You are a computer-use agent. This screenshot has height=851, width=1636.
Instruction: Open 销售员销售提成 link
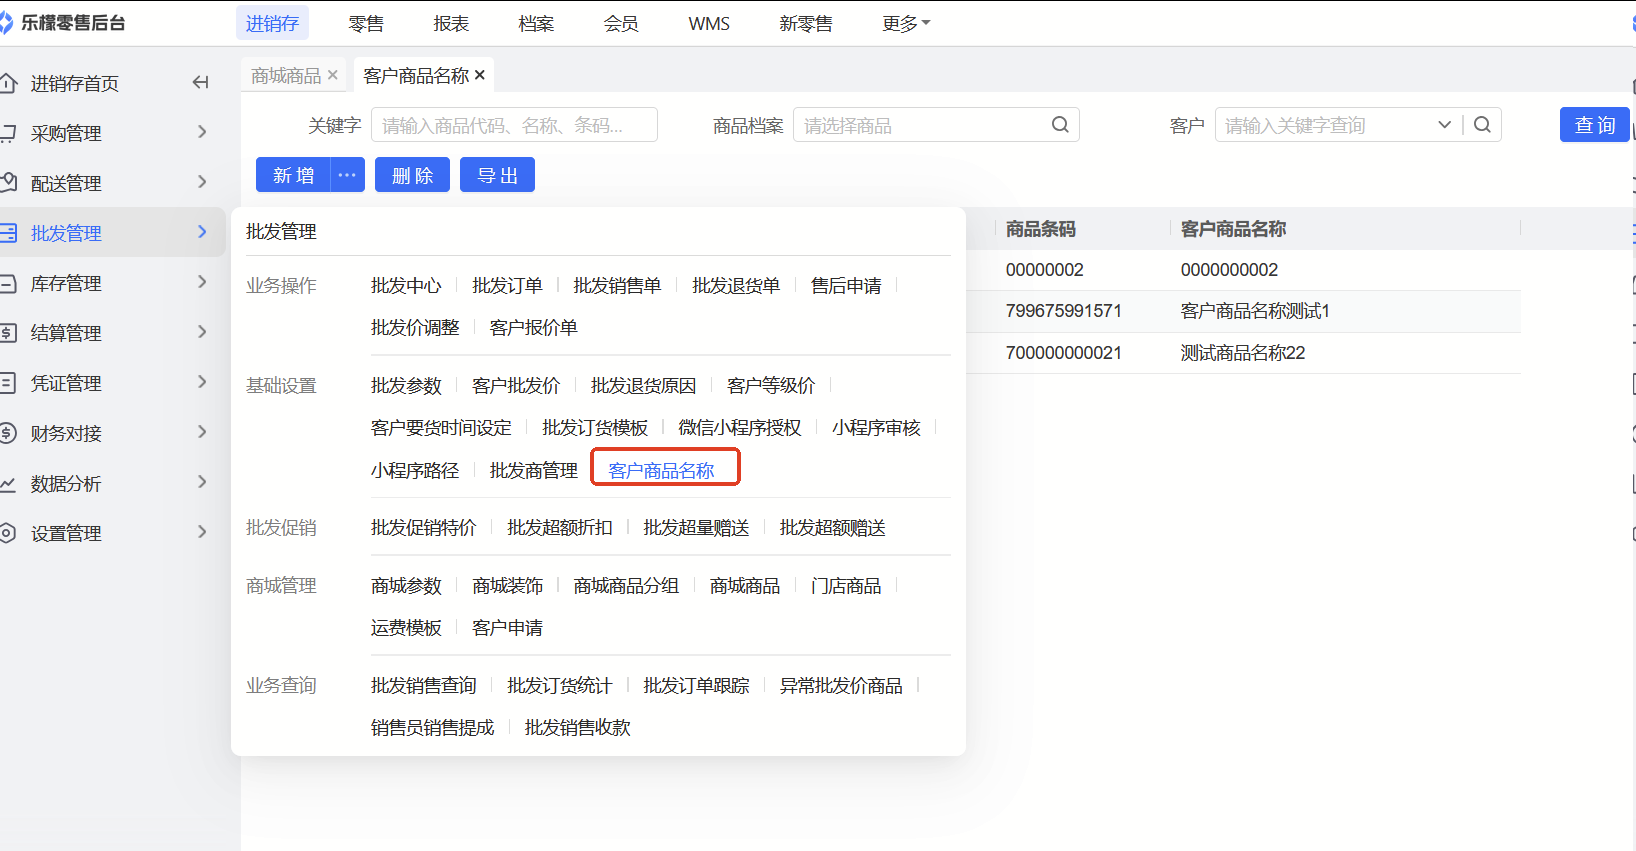click(433, 728)
